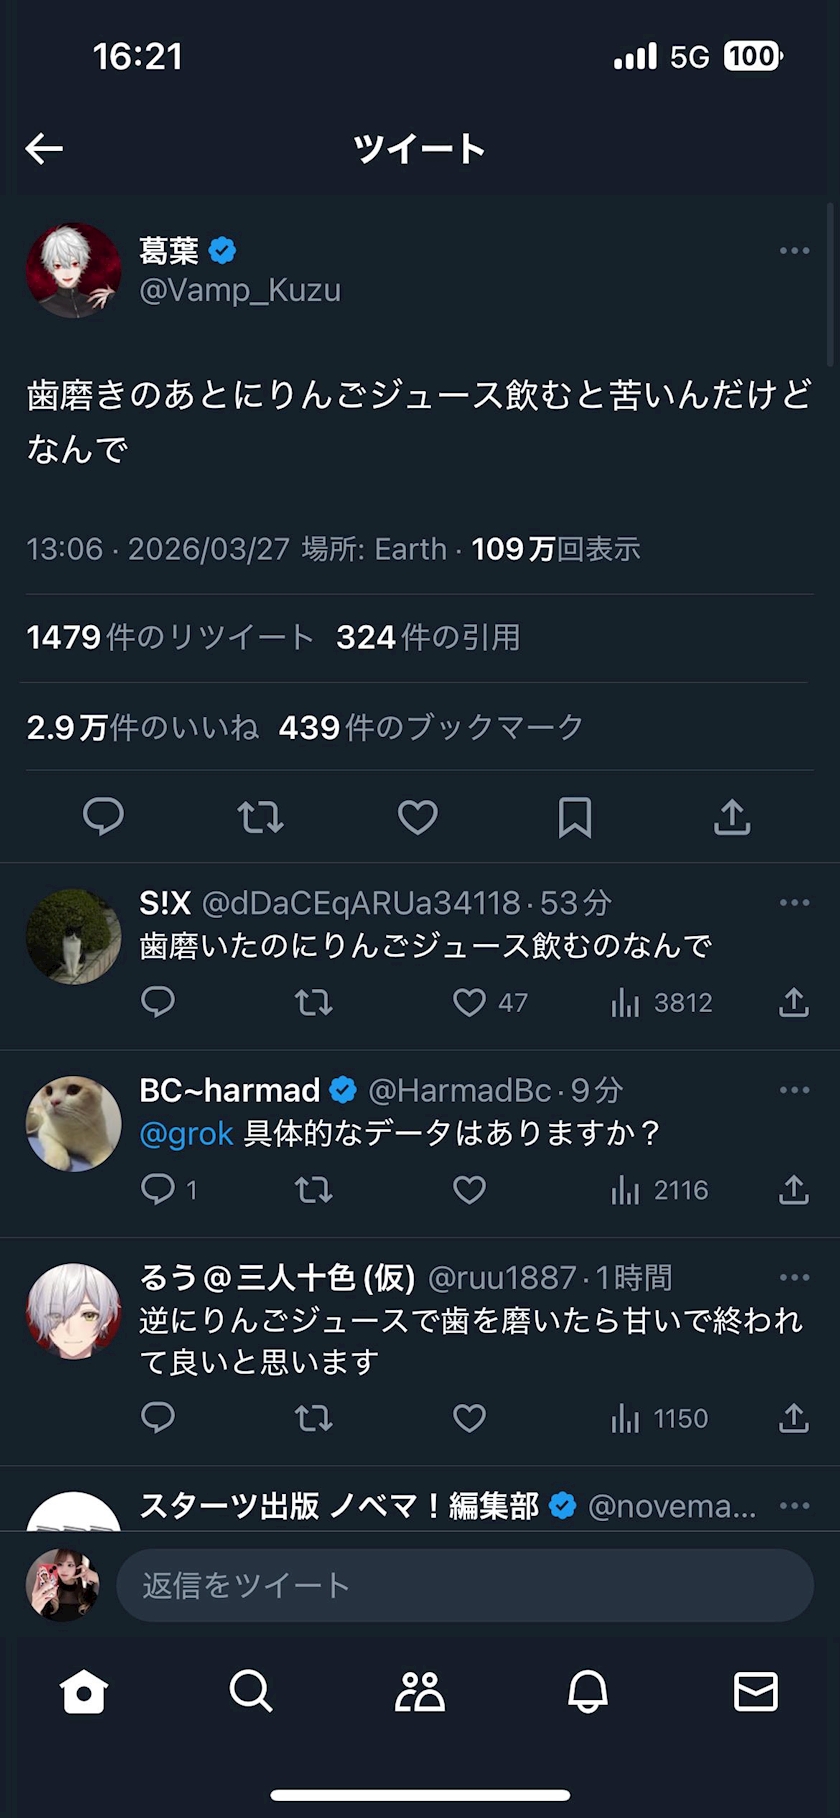840x1818 pixels.
Task: Open the Messages envelope tab
Action: pos(755,1692)
